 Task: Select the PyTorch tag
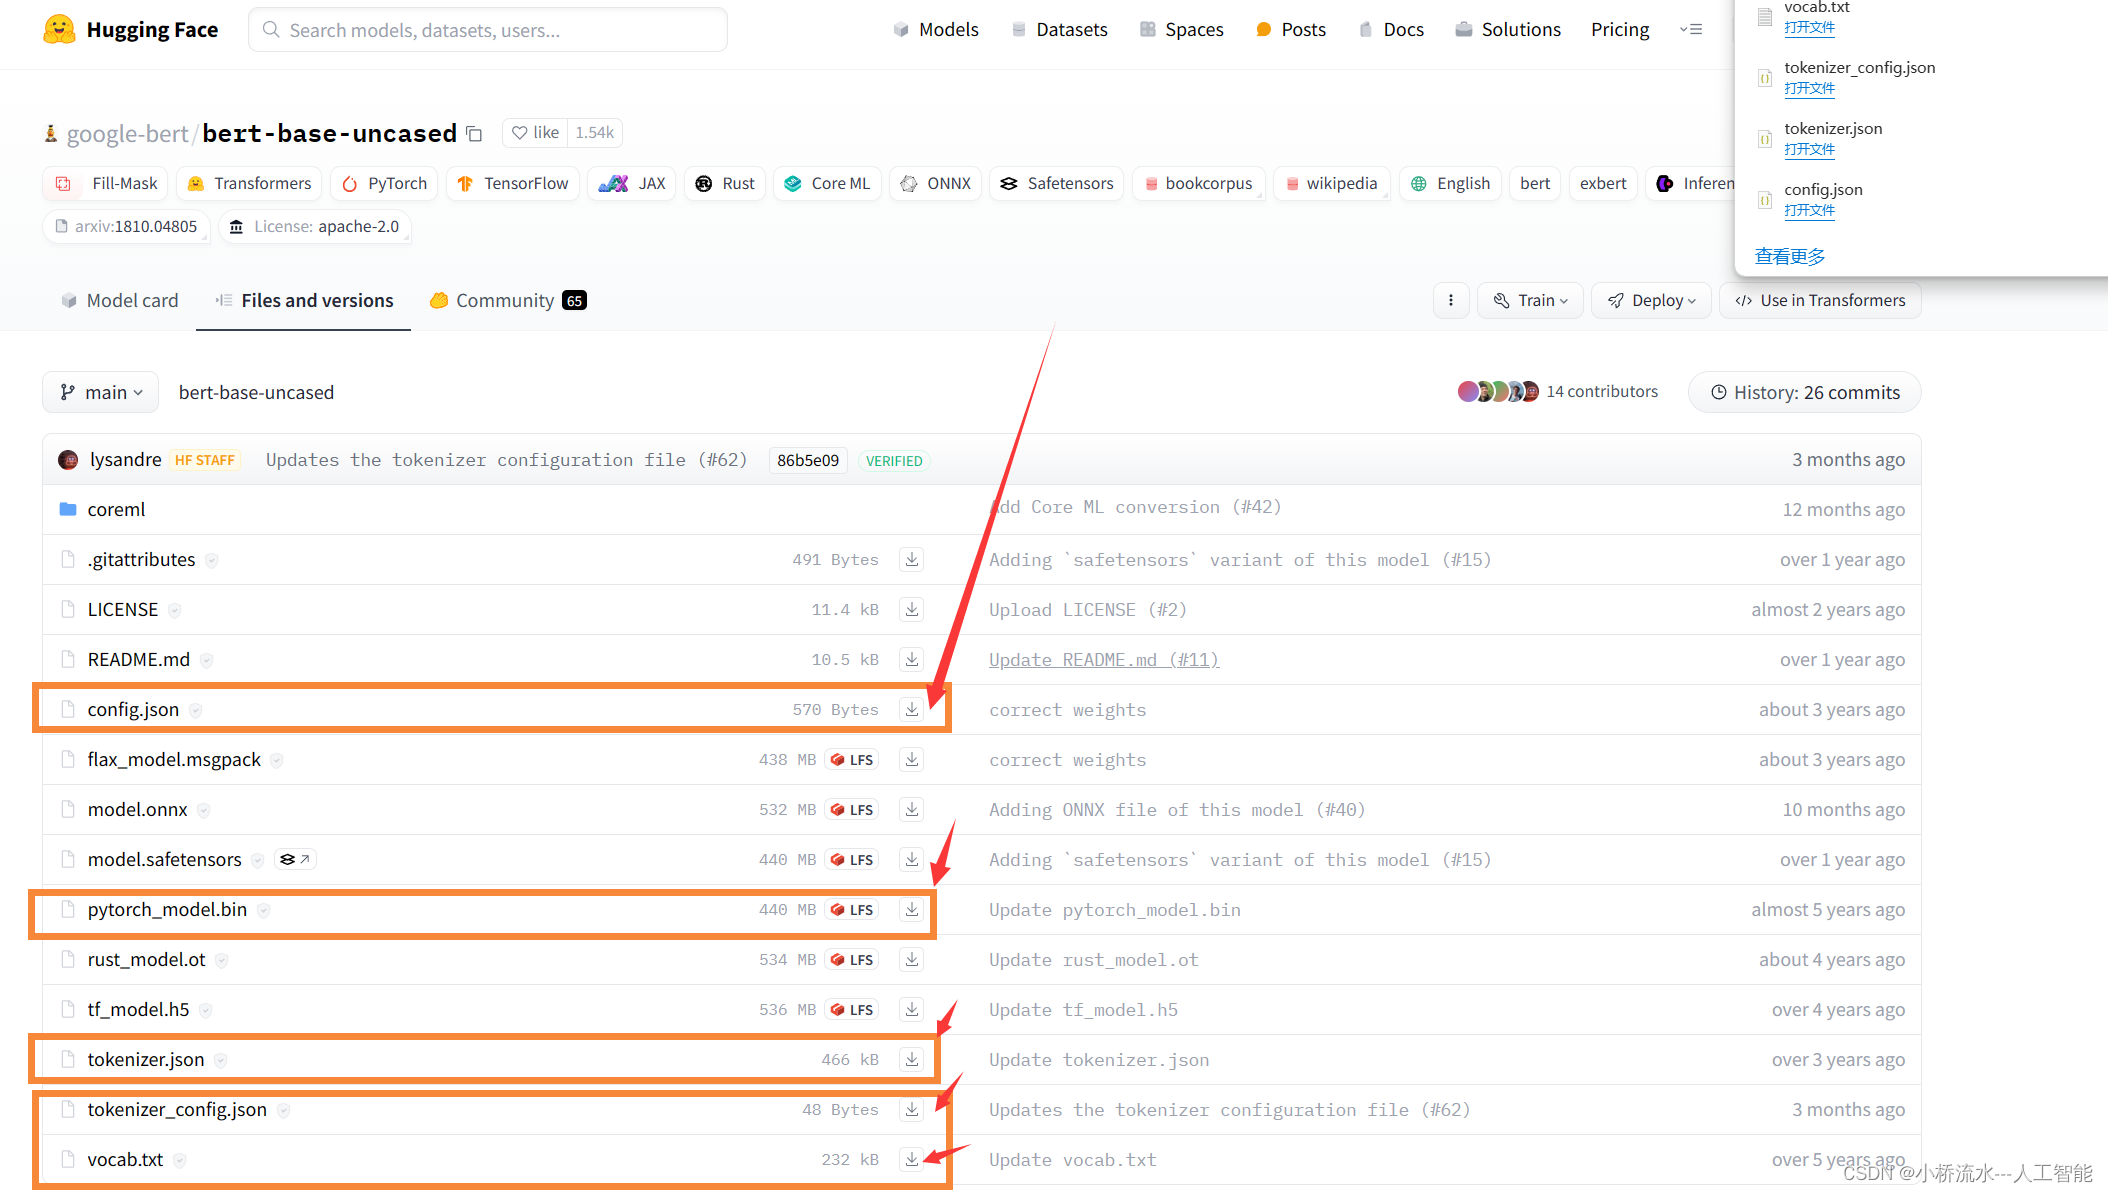click(x=385, y=183)
